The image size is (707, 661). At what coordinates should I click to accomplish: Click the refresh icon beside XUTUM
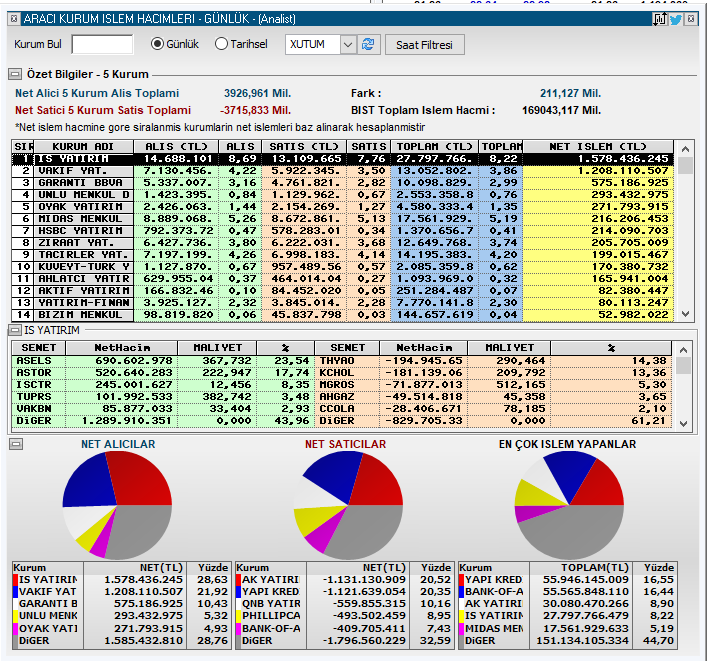pos(368,45)
